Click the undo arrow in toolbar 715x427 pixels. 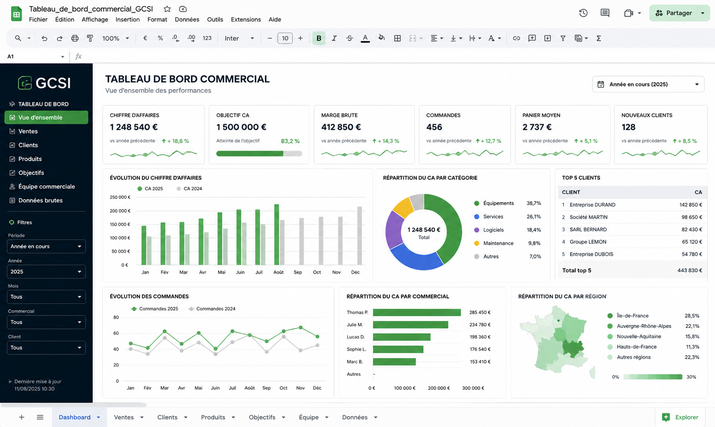click(44, 38)
